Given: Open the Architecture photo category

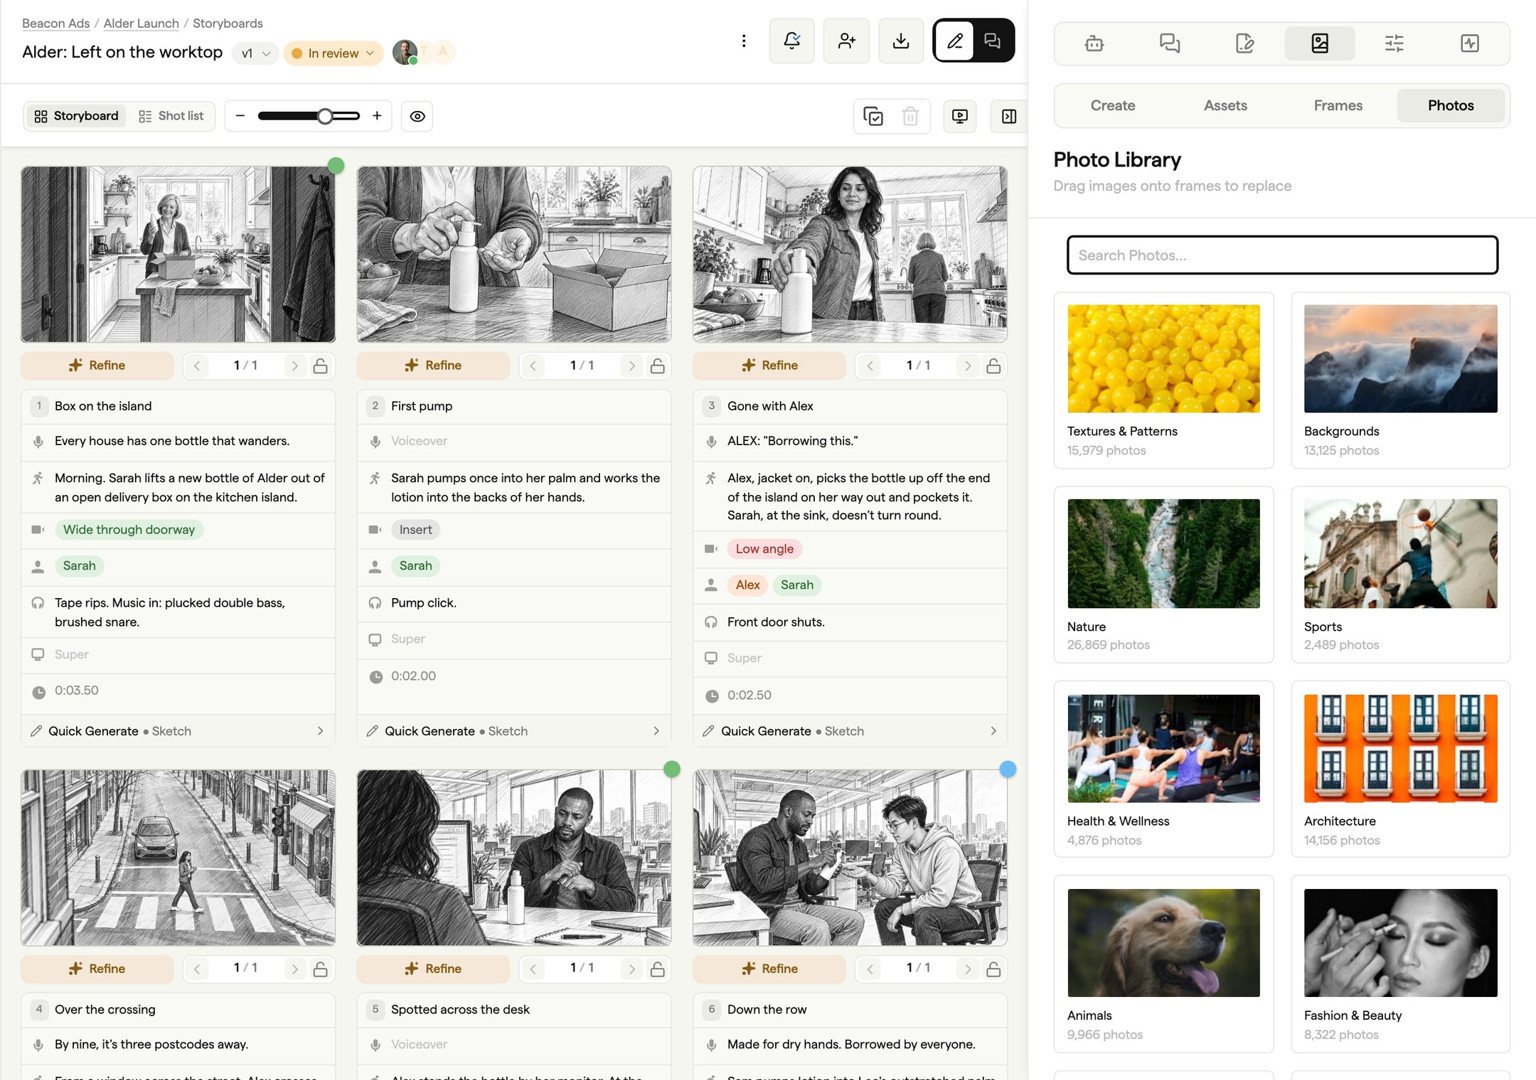Looking at the screenshot, I should click(1400, 770).
